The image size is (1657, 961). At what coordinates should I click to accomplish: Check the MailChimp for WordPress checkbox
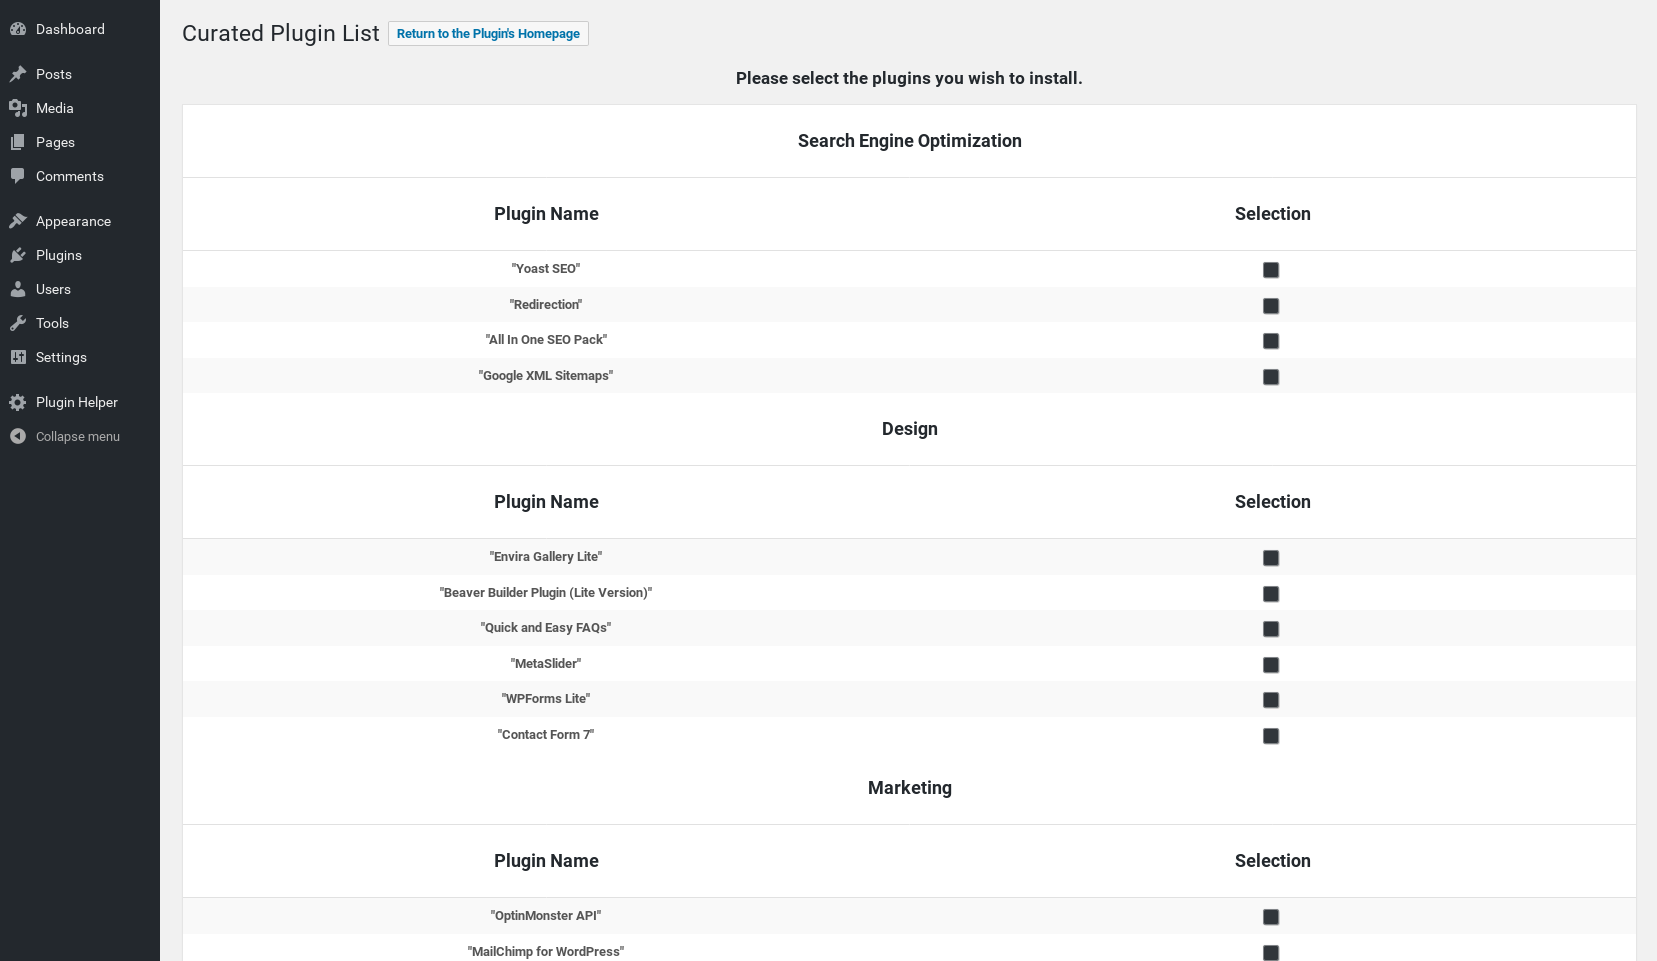coord(1271,953)
